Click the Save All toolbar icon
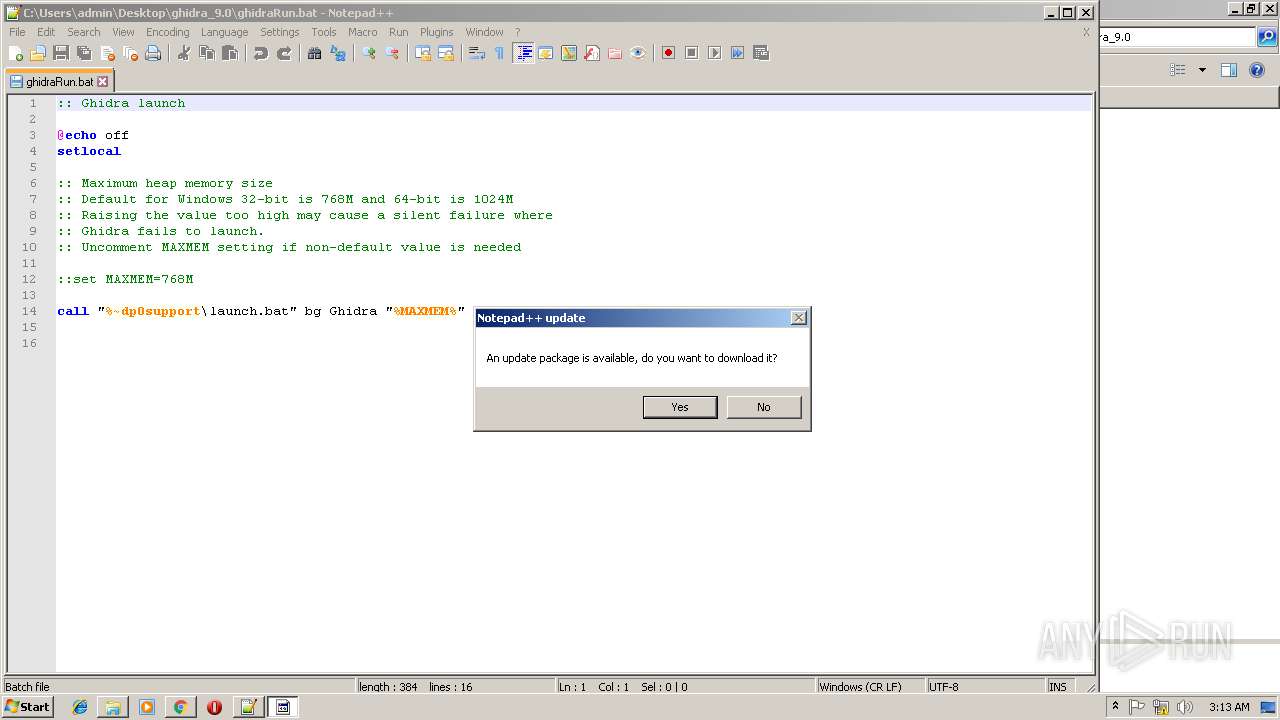Screen dimensions: 1280x720 coord(84,53)
